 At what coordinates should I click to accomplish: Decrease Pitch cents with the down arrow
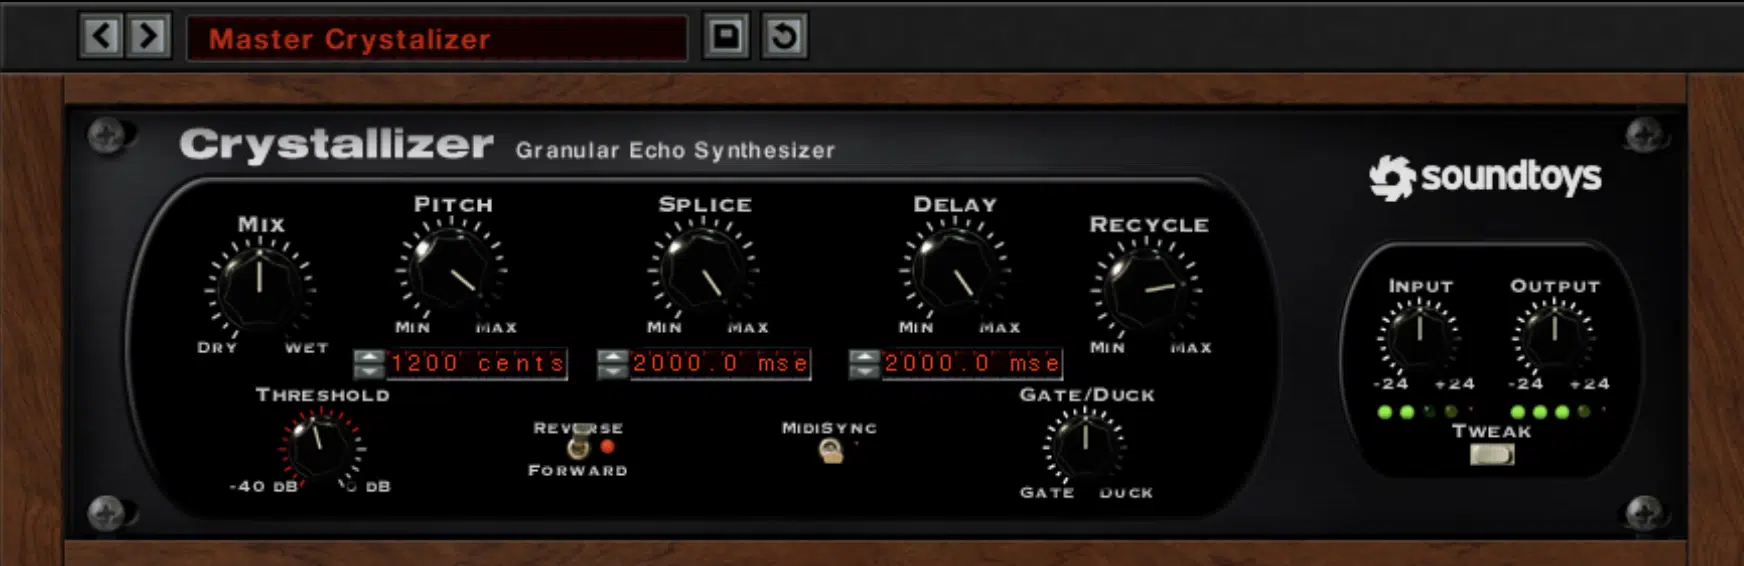pos(369,371)
